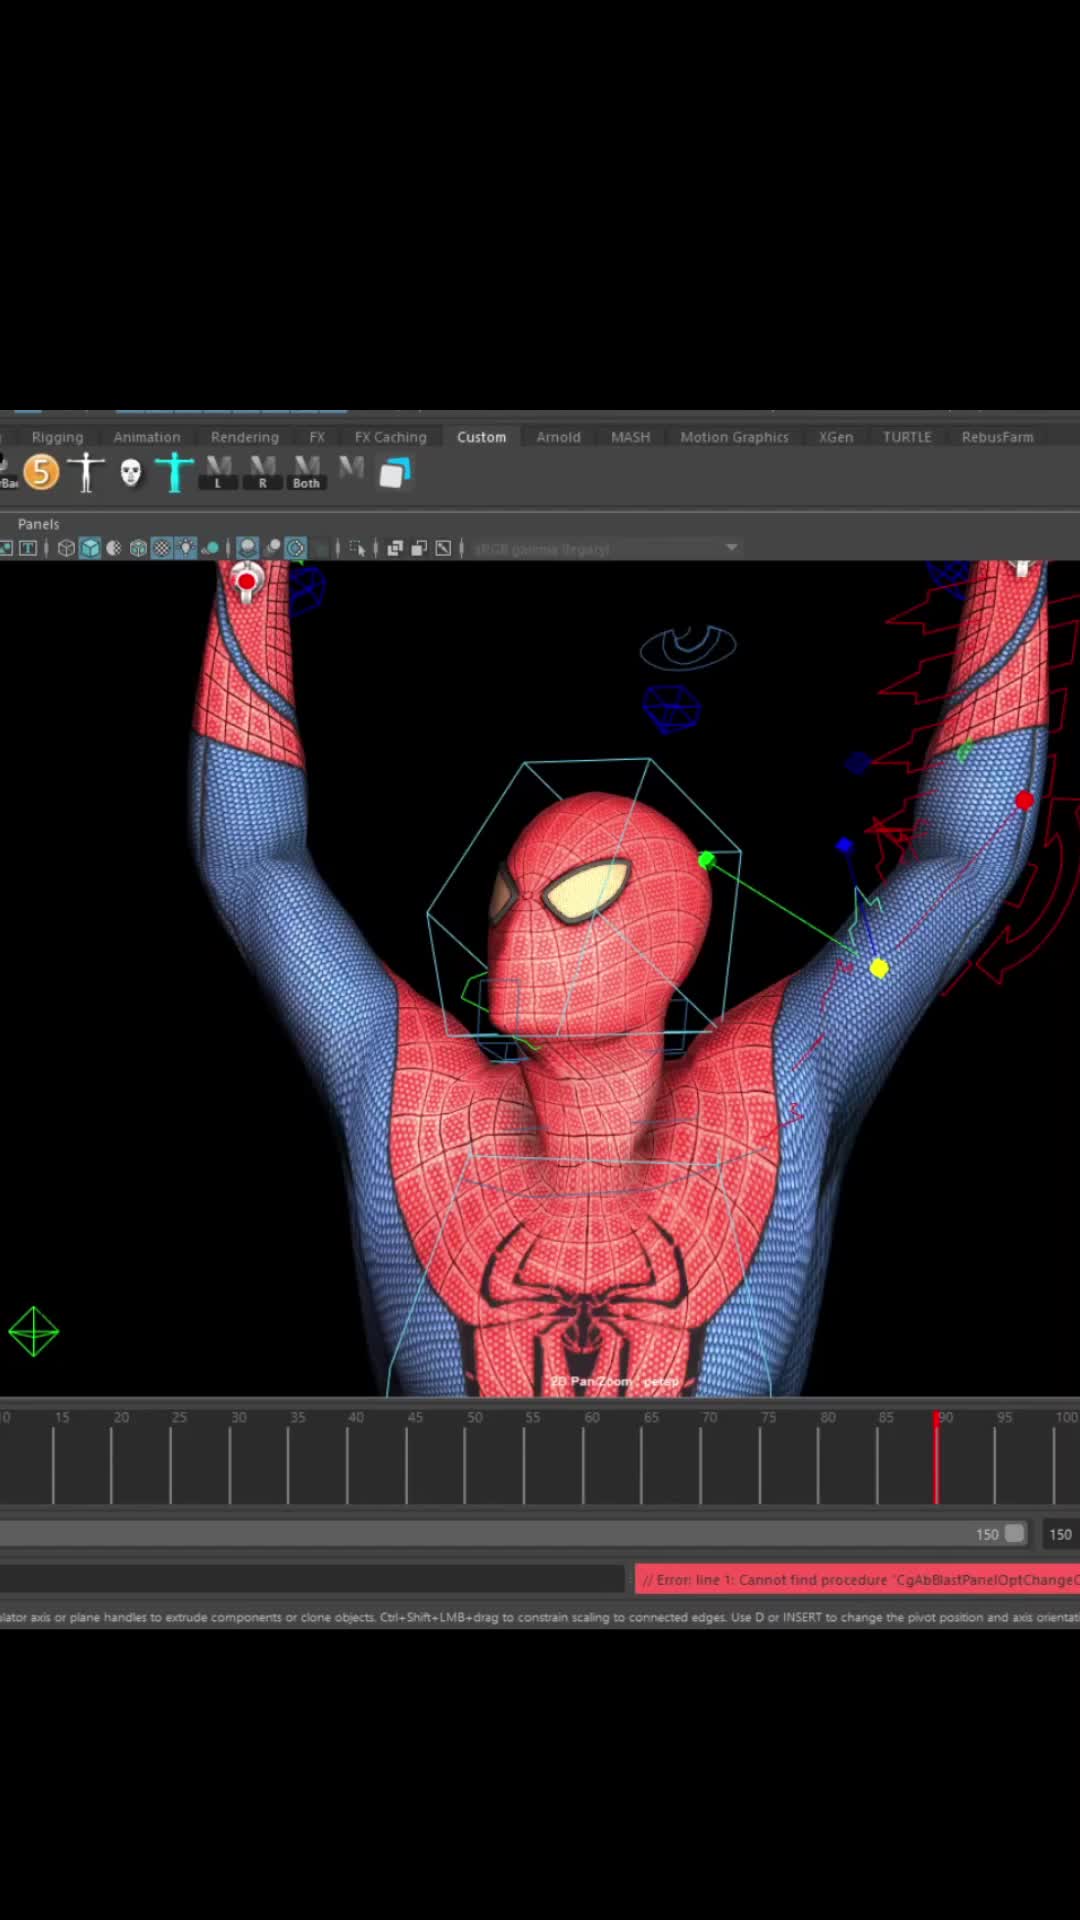Screen dimensions: 1080x1920
Task: Toggle smooth shaded cube display
Action: [90, 548]
